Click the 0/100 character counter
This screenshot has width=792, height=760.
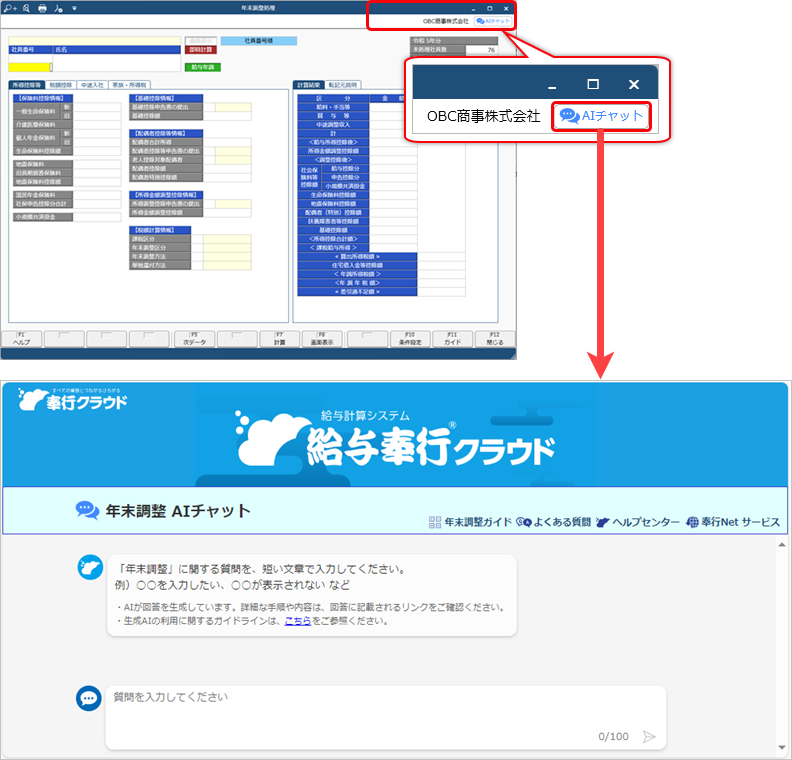[613, 737]
